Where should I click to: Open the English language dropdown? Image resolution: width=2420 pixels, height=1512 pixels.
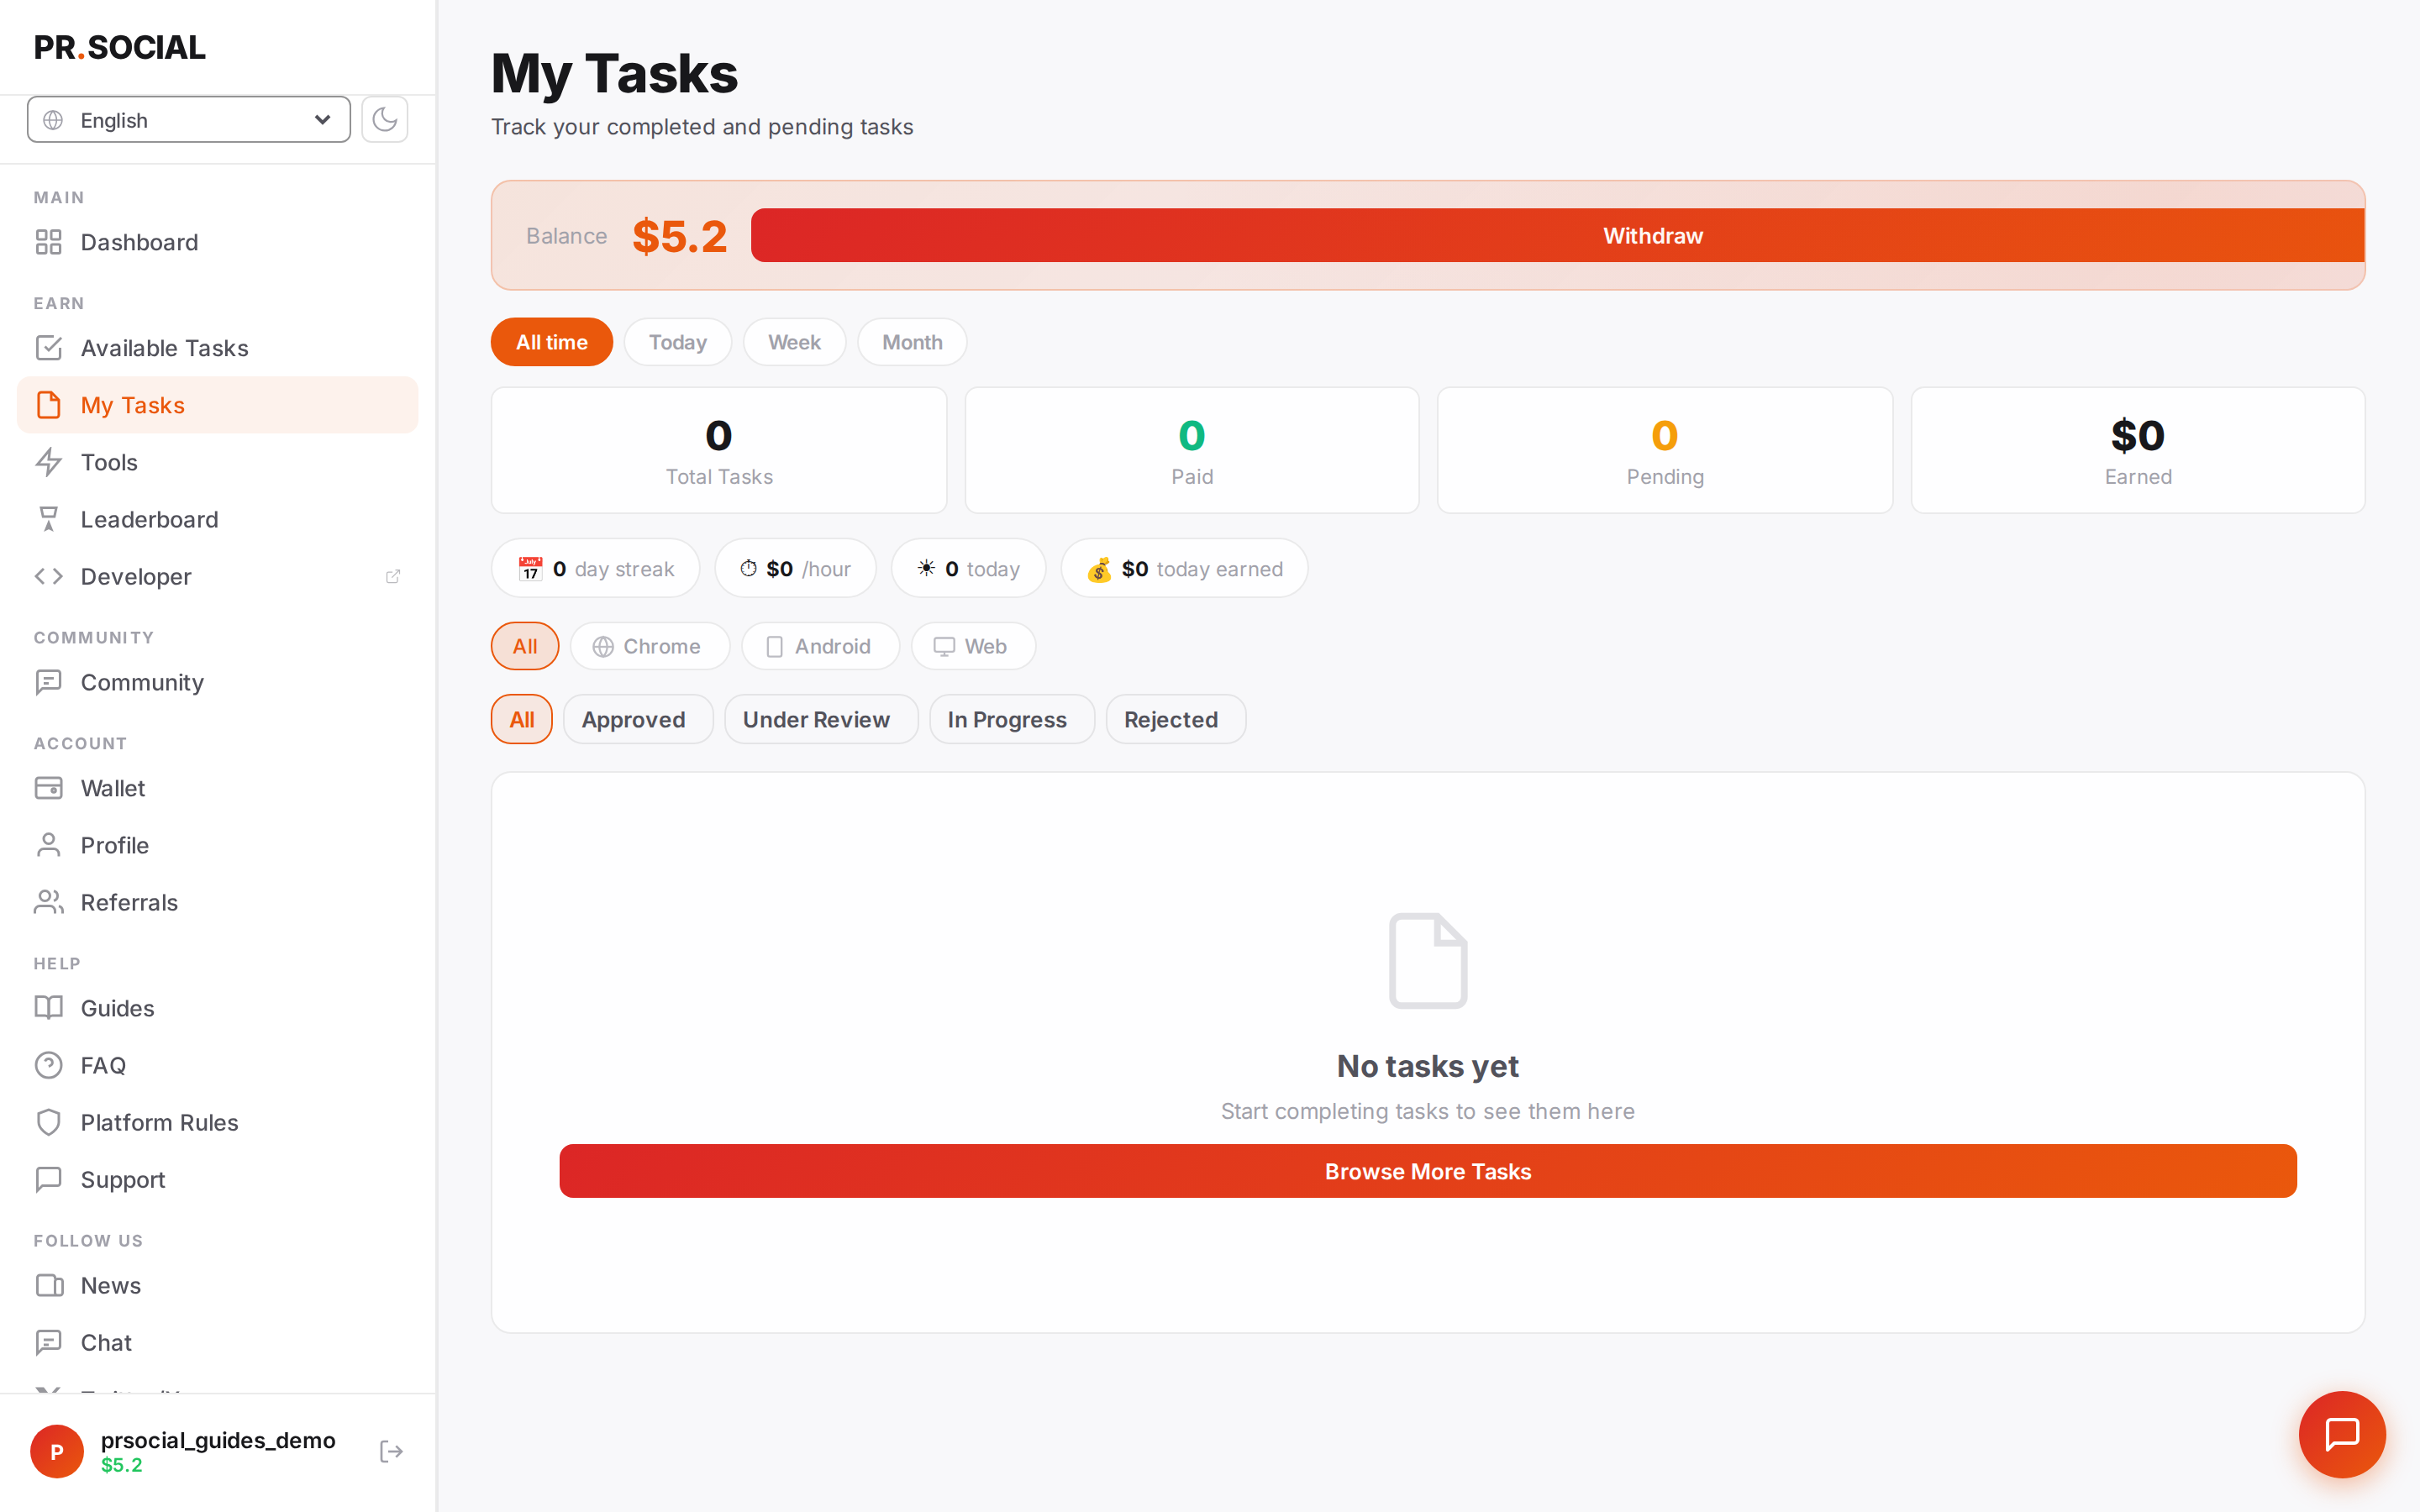pyautogui.click(x=189, y=120)
